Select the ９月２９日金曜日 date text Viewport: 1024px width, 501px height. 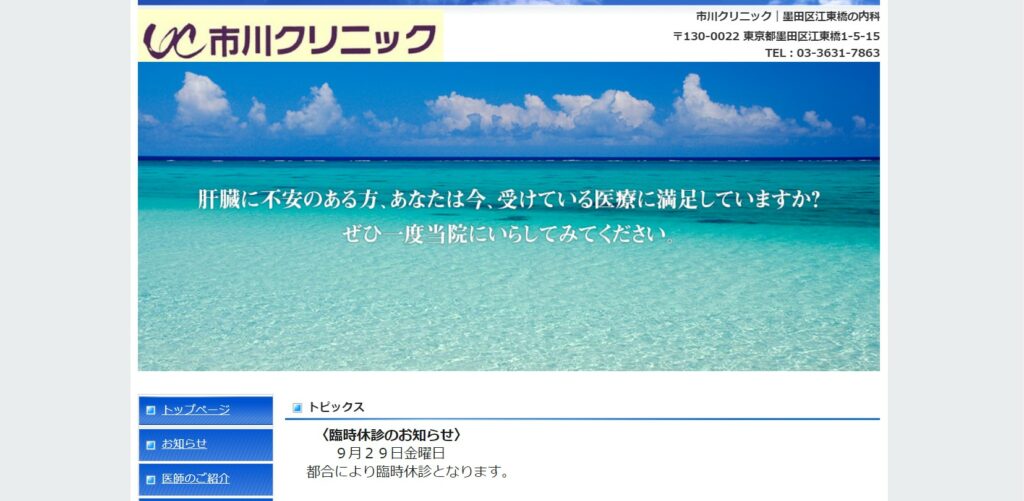click(x=391, y=453)
